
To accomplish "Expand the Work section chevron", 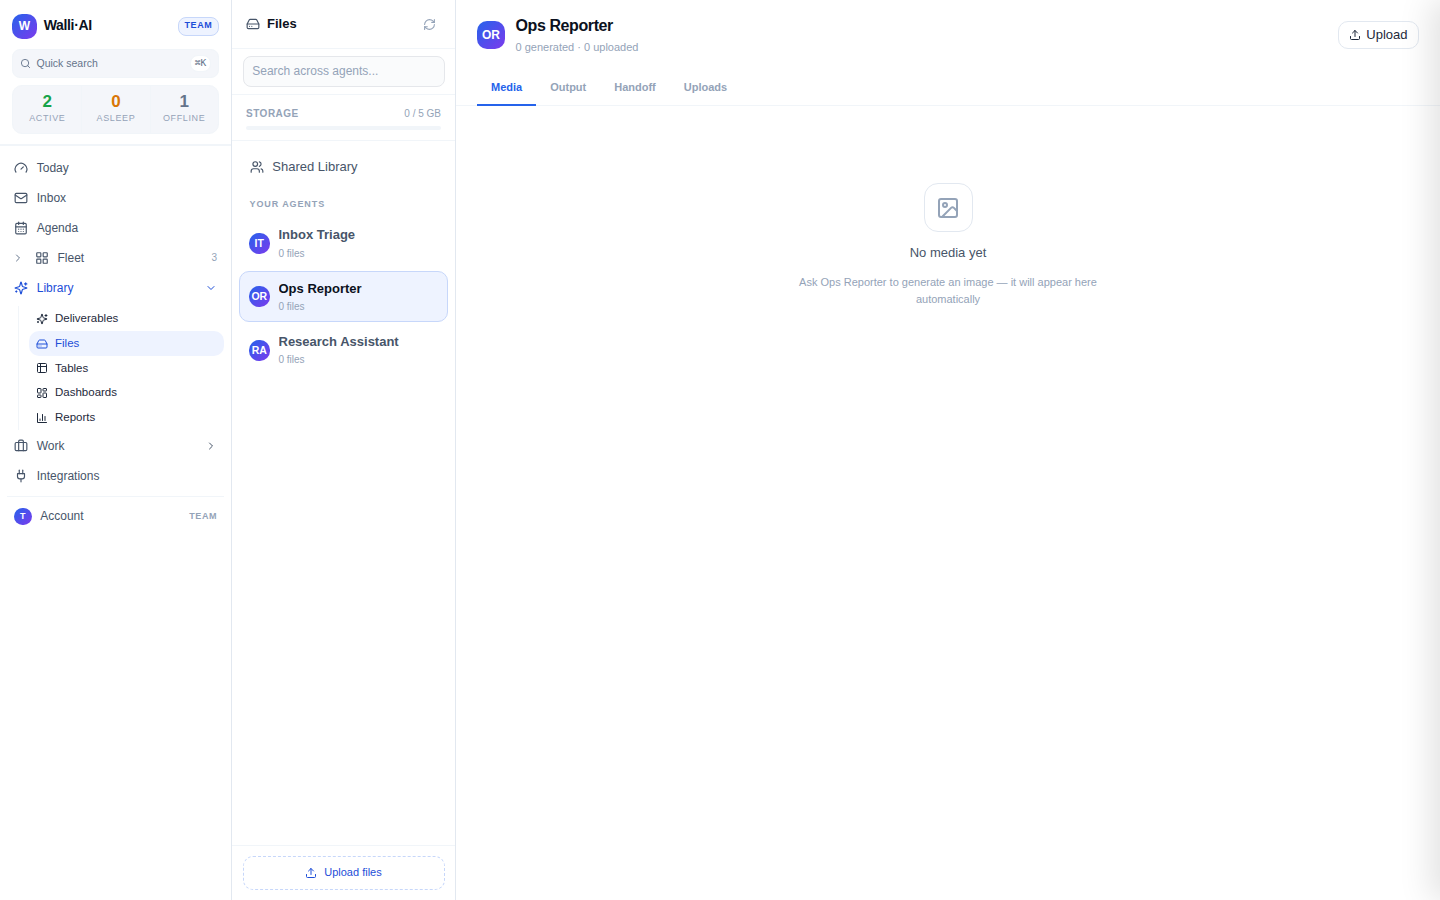I will pyautogui.click(x=211, y=446).
